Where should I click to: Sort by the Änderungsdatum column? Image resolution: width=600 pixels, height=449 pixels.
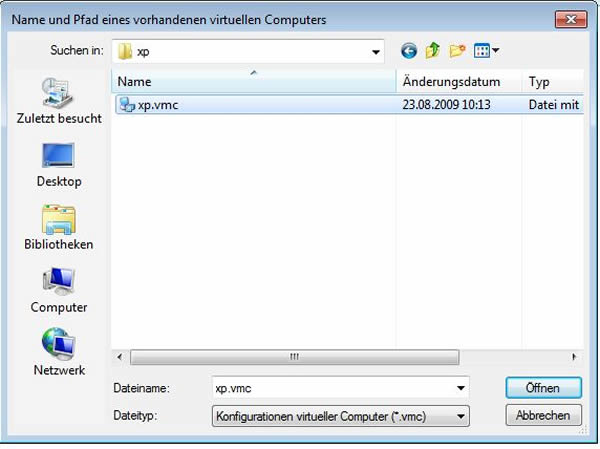(459, 81)
